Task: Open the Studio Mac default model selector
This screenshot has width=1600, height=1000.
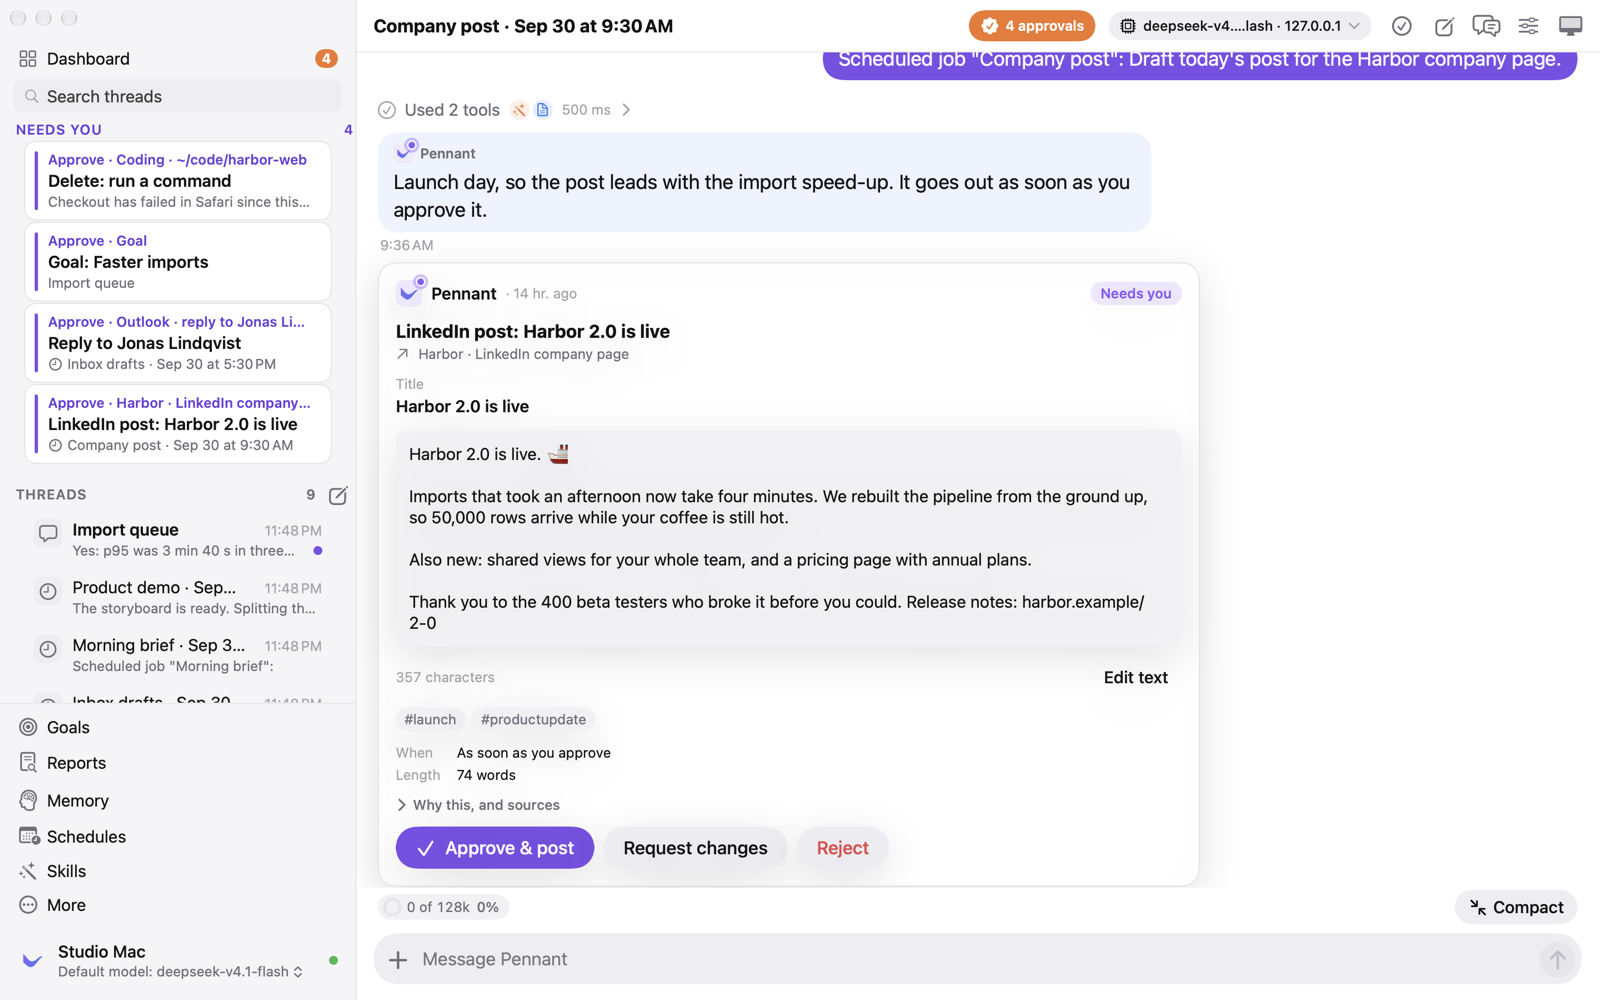Action: click(180, 972)
